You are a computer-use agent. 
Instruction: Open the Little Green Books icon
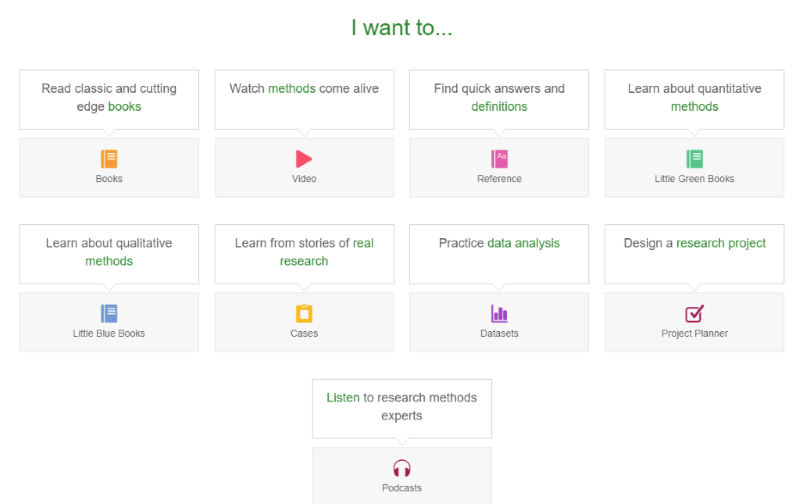[x=694, y=158]
